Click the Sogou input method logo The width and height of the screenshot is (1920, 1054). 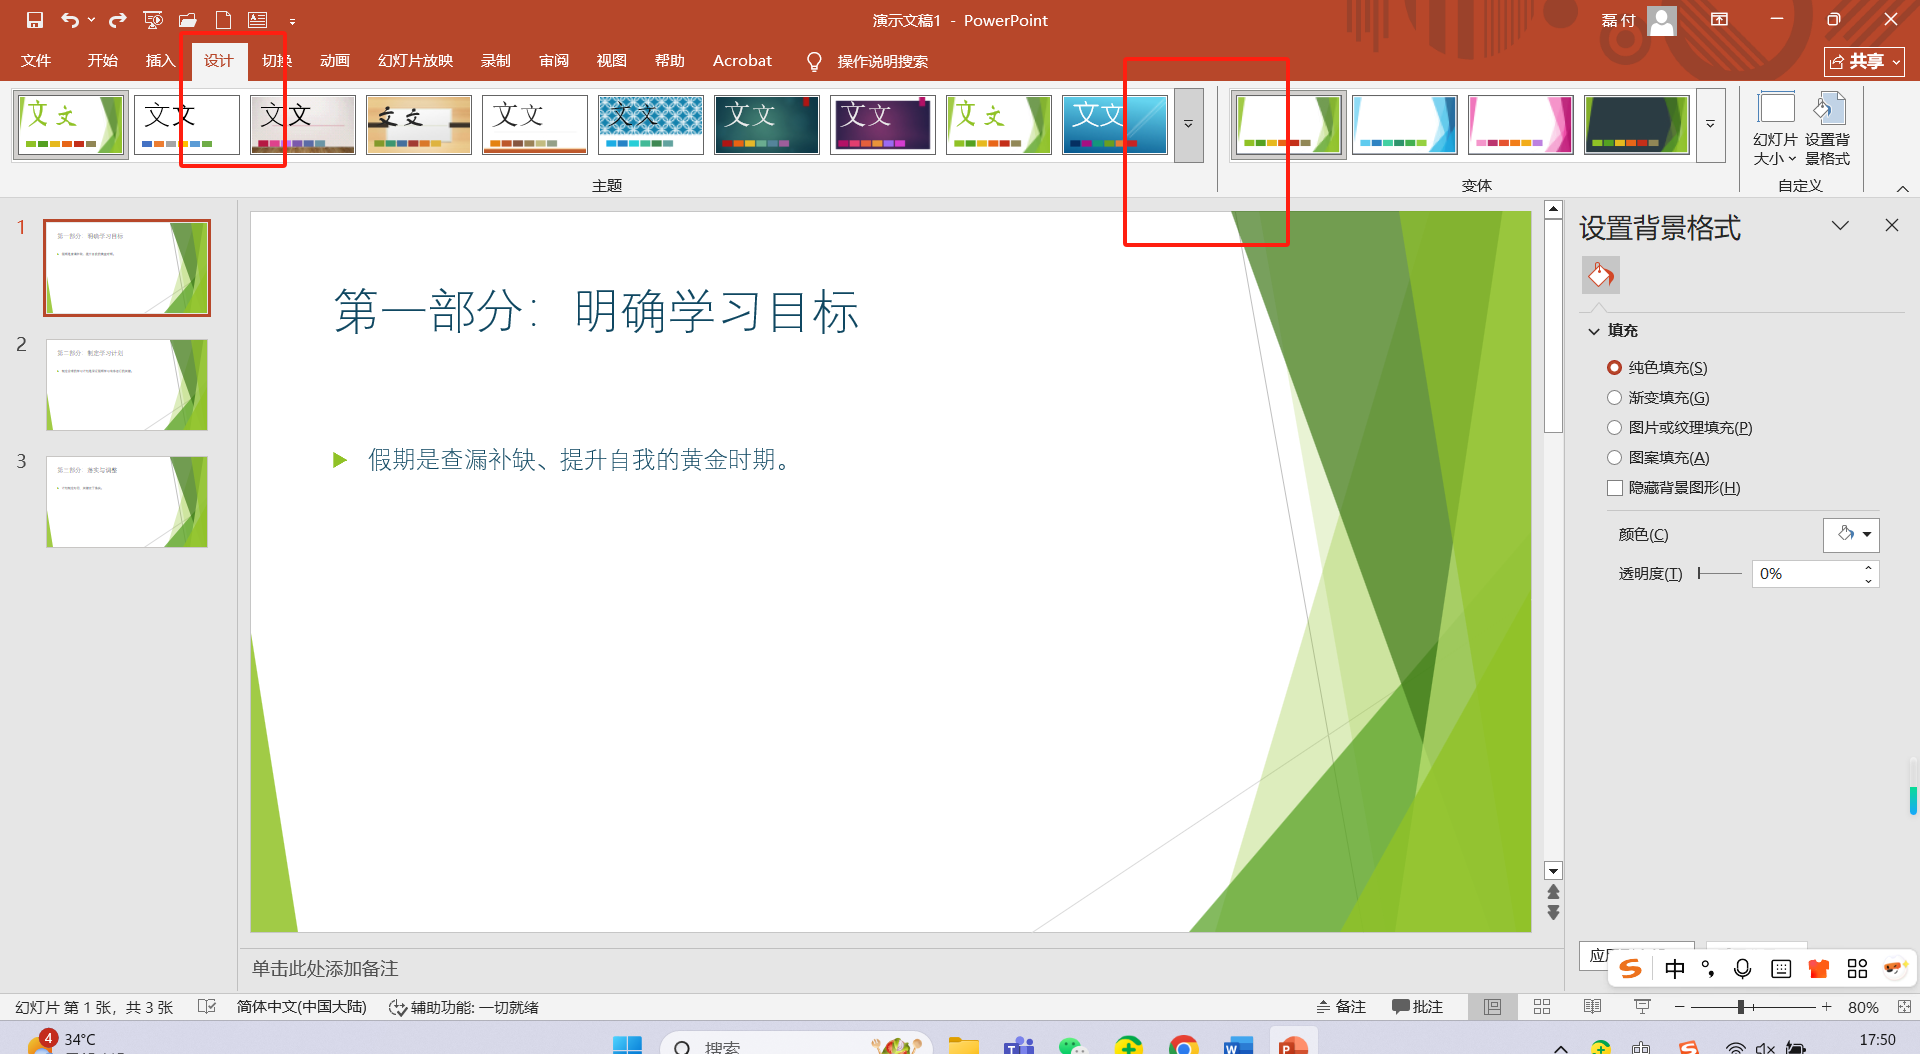coord(1631,968)
